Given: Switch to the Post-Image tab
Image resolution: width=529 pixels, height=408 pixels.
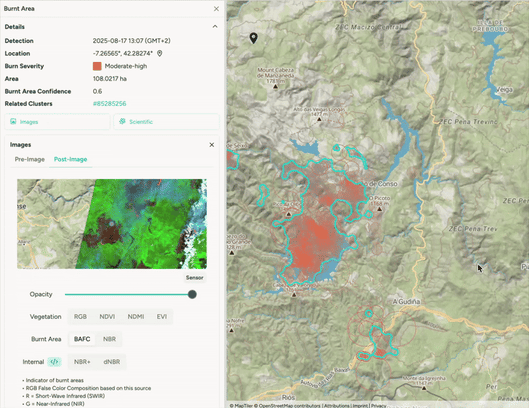Looking at the screenshot, I should pos(71,159).
